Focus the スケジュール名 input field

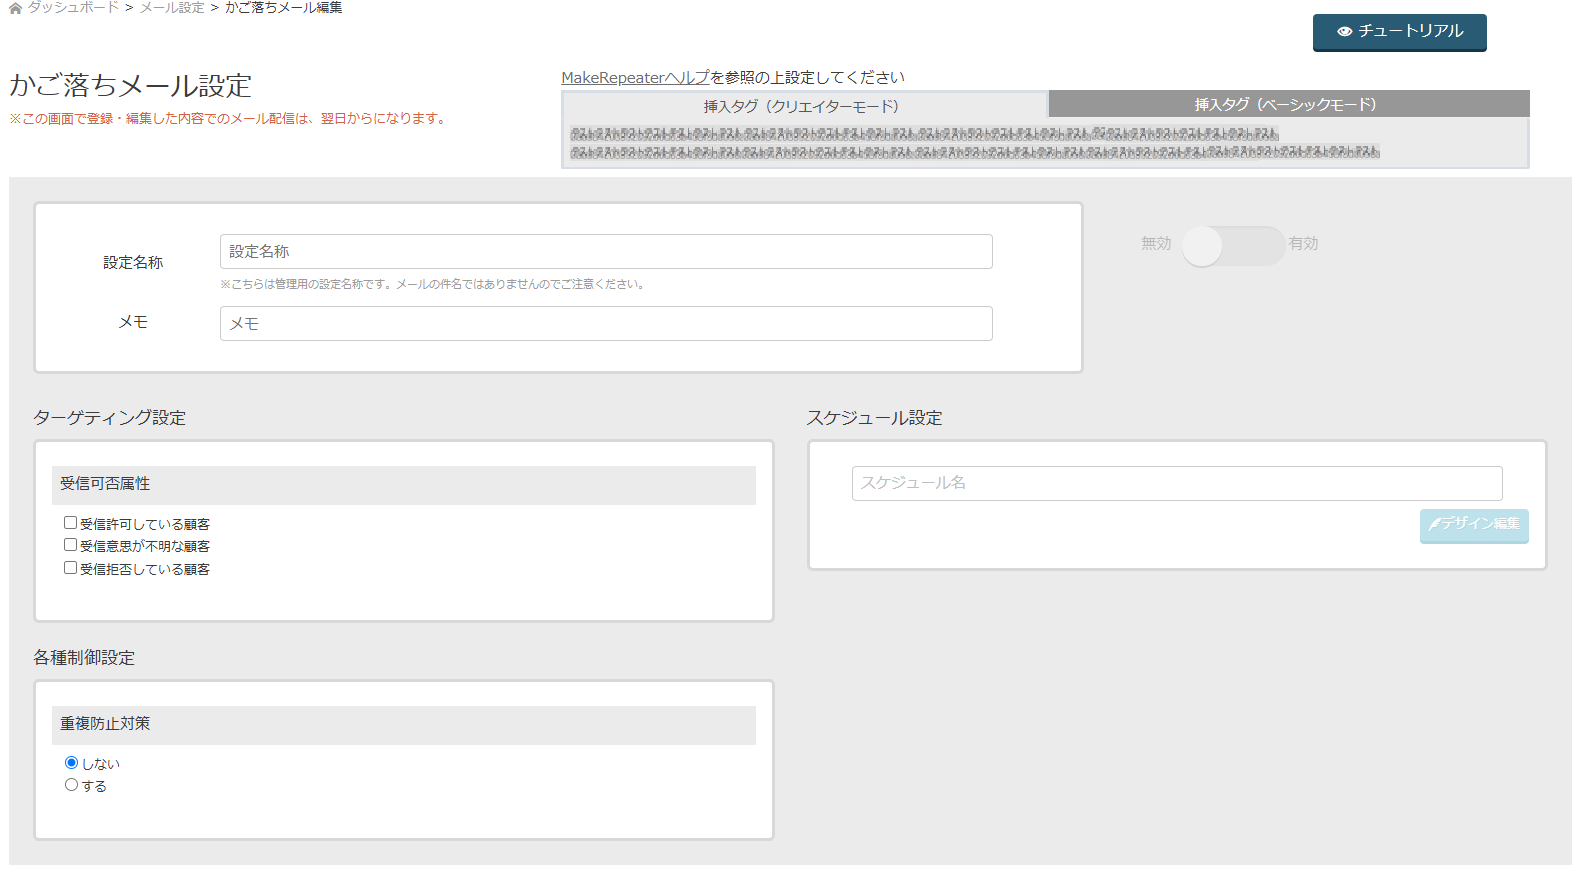point(1176,483)
